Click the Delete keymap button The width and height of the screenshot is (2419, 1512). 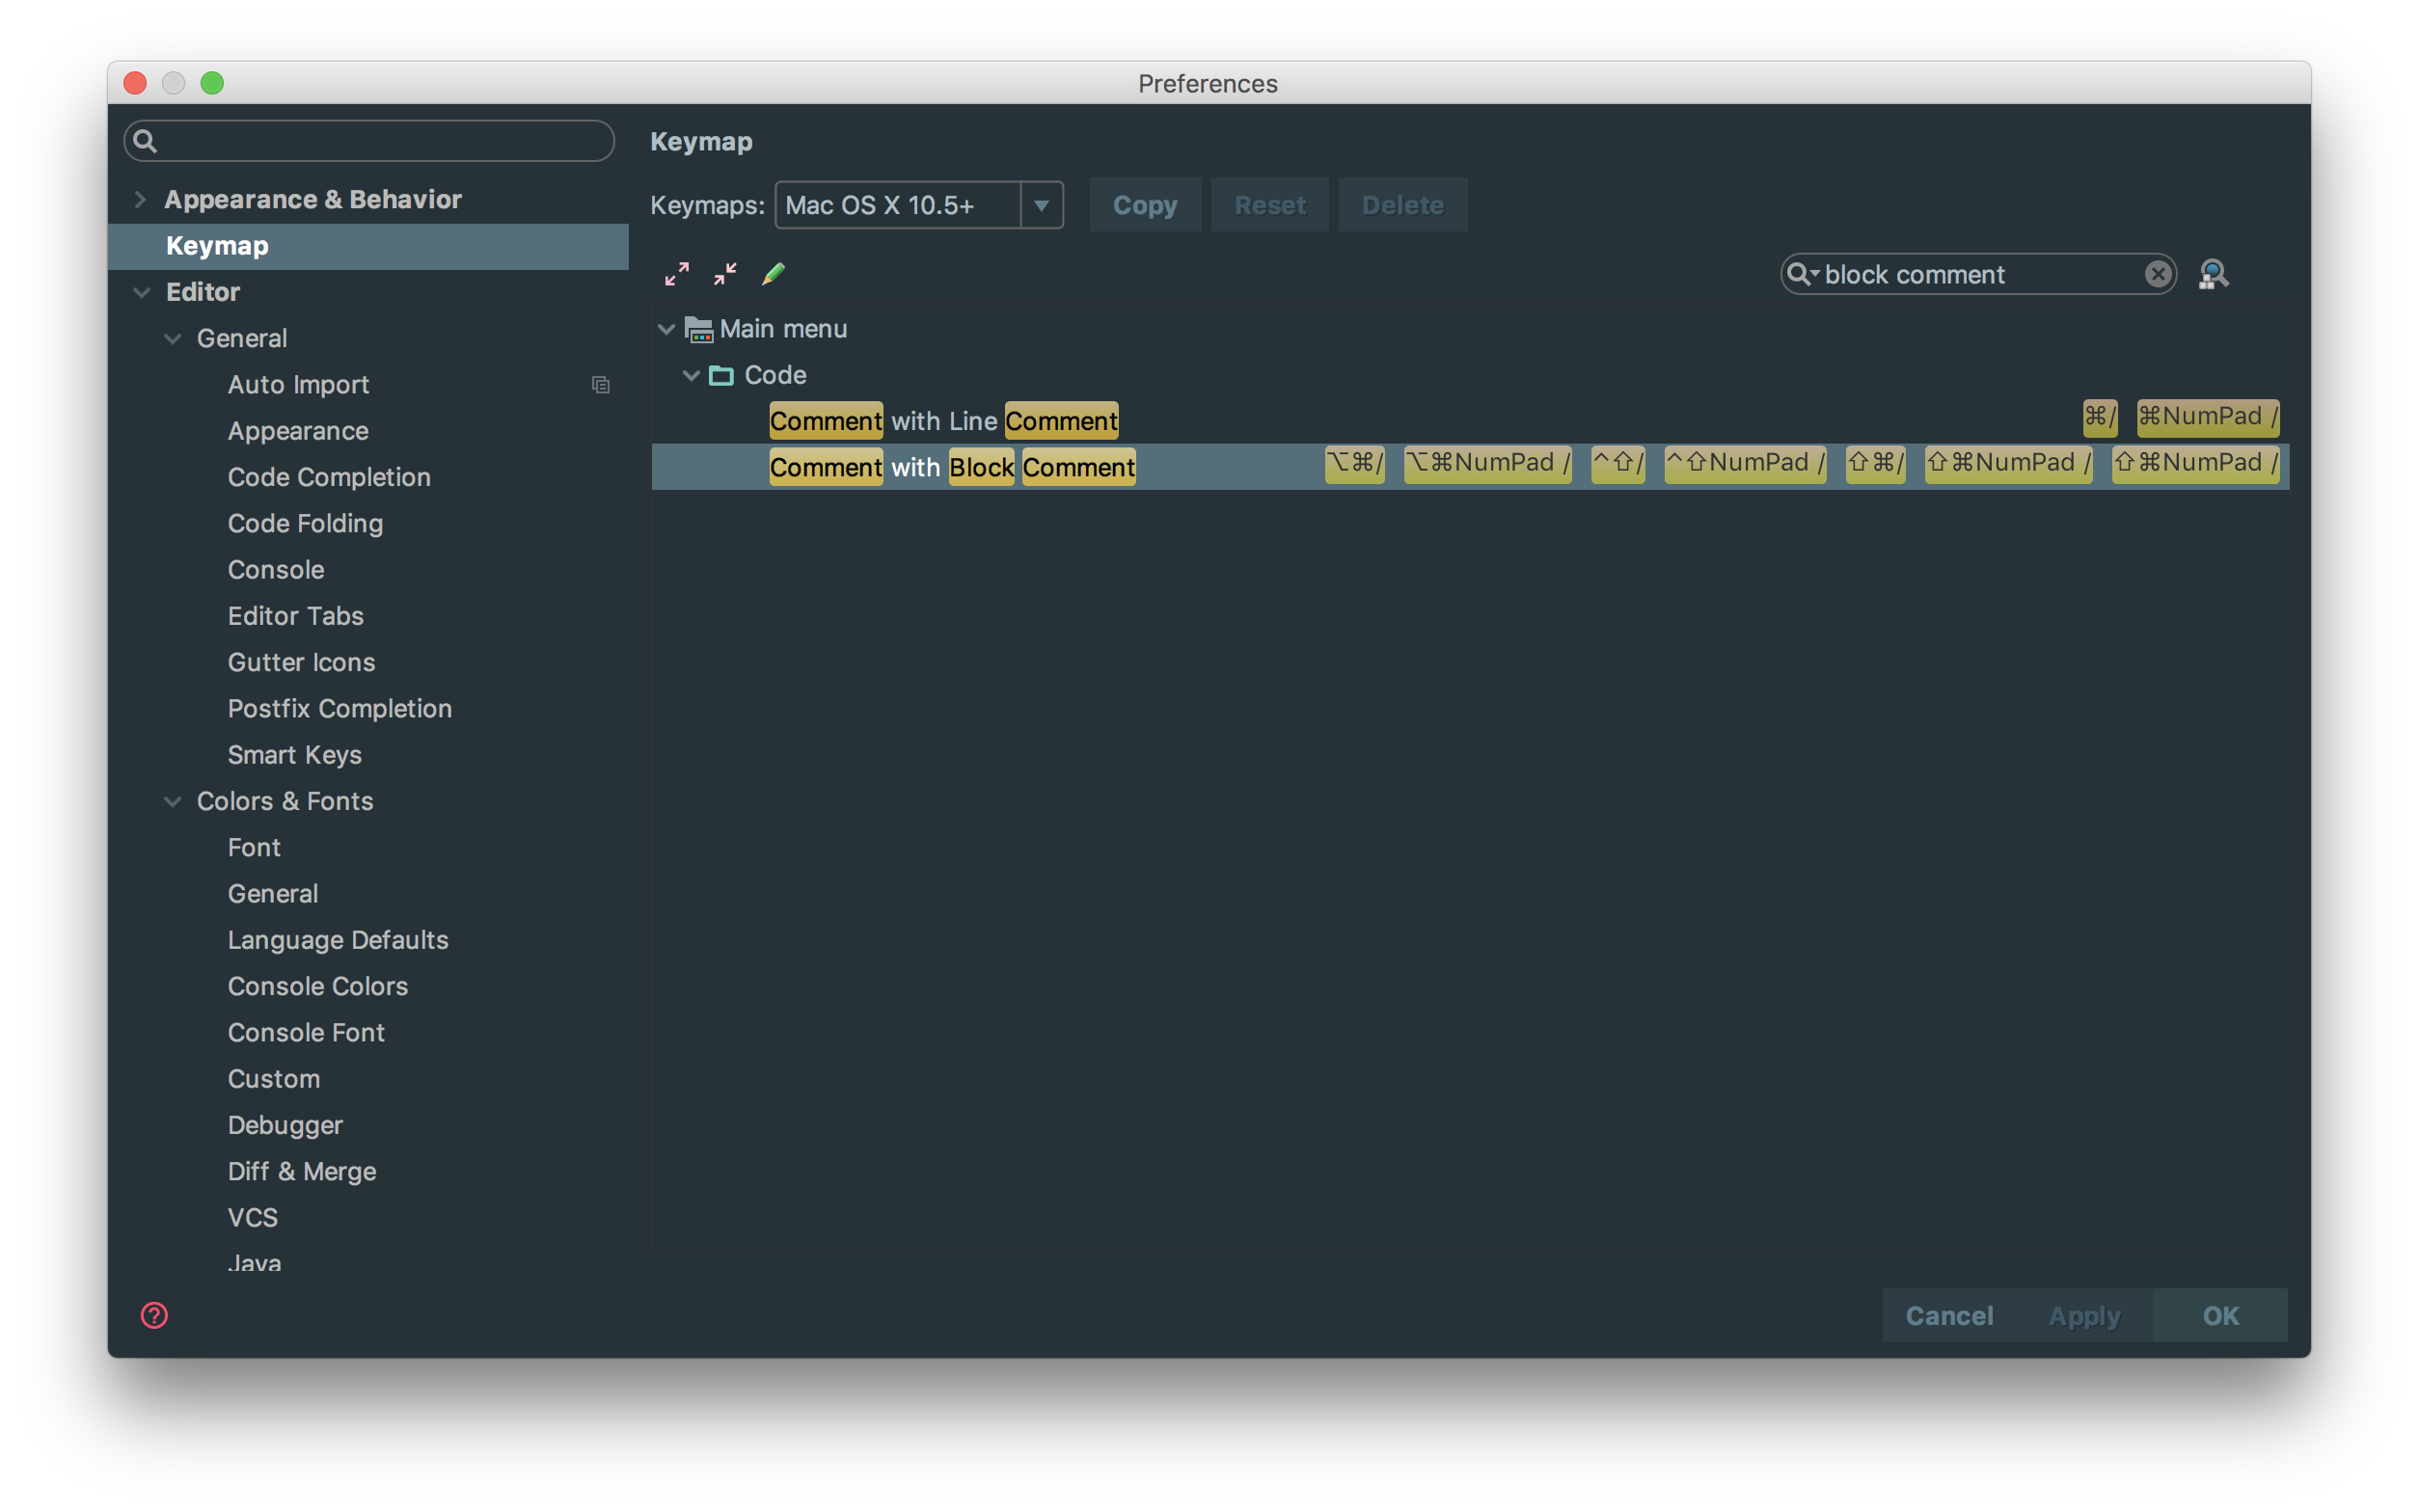[1403, 205]
